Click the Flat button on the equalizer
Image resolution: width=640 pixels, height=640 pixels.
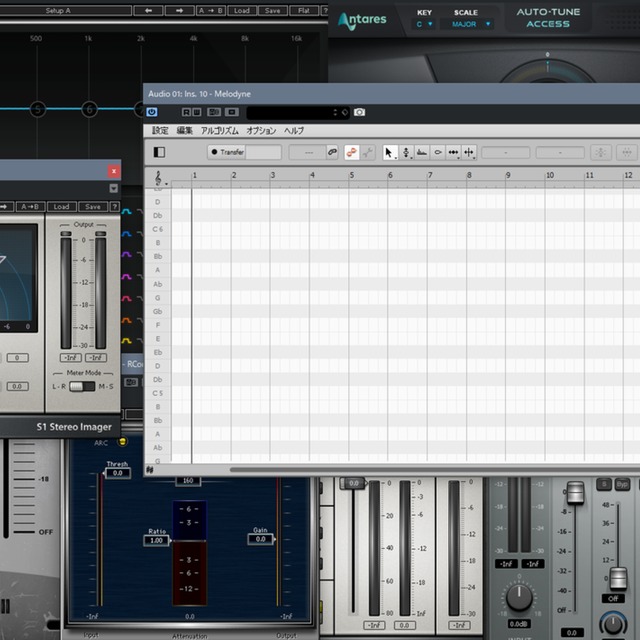click(x=303, y=10)
